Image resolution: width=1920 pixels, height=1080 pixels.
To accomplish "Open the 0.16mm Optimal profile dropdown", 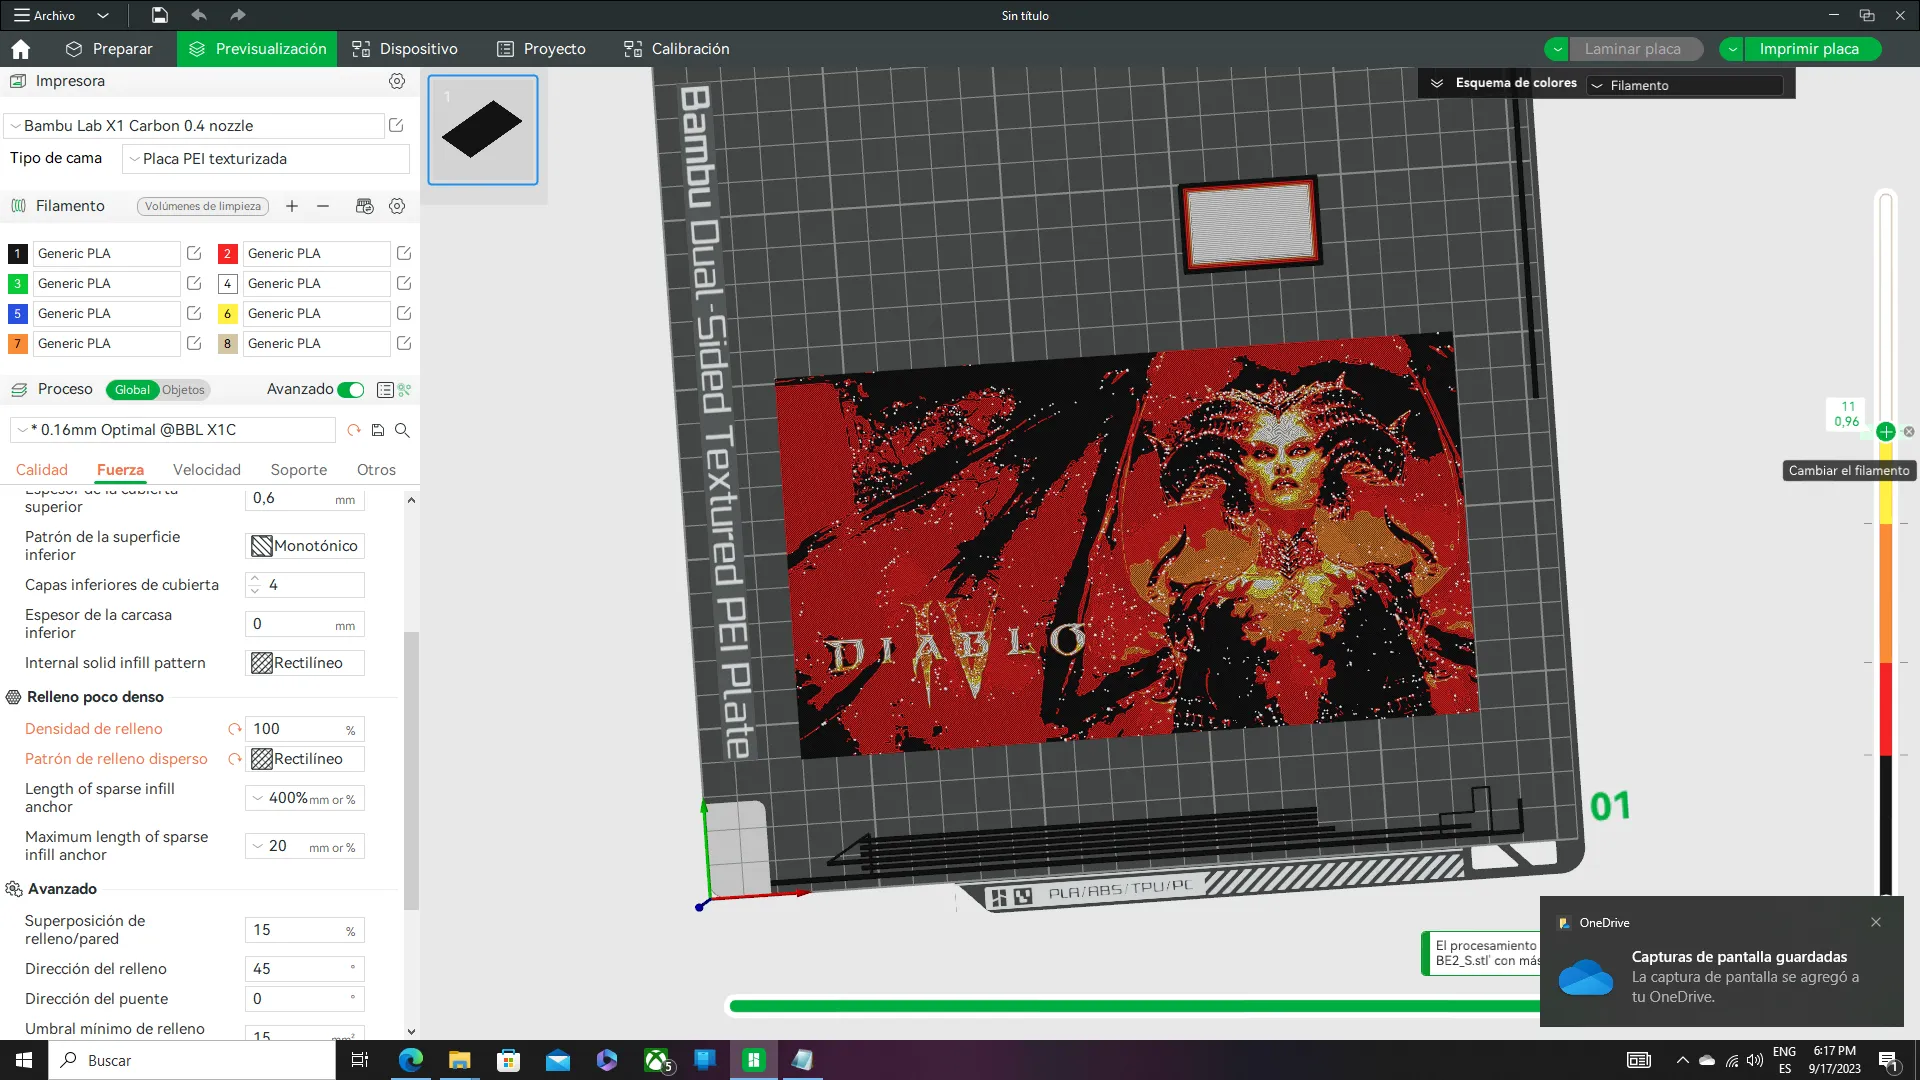I will click(170, 429).
